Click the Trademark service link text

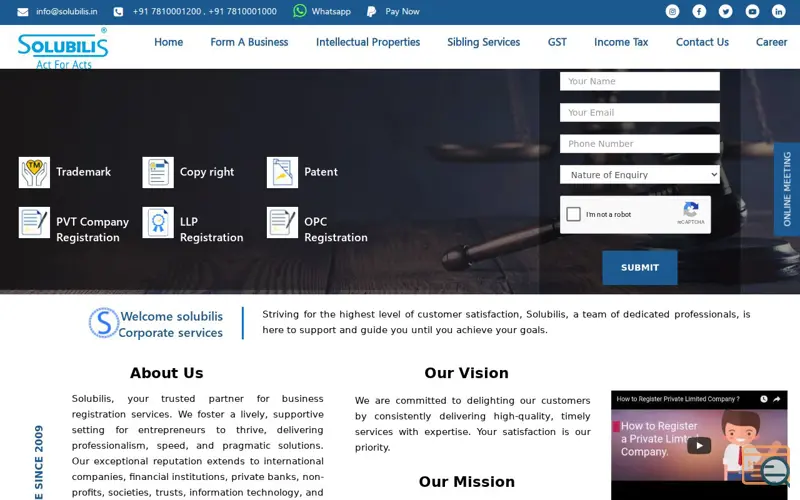click(83, 172)
